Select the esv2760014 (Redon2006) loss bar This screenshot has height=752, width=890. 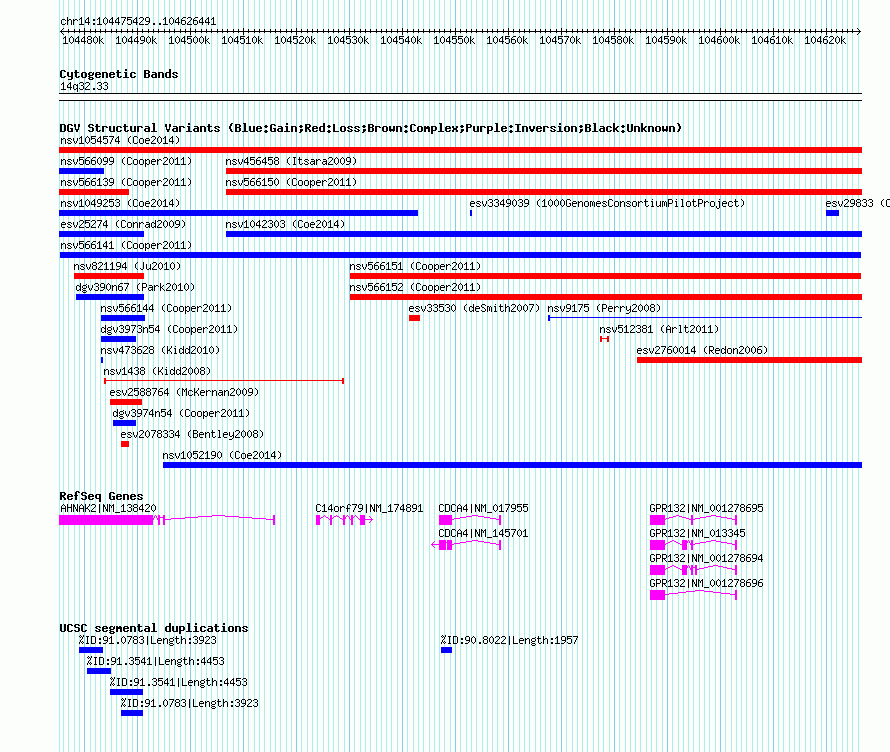pyautogui.click(x=749, y=360)
